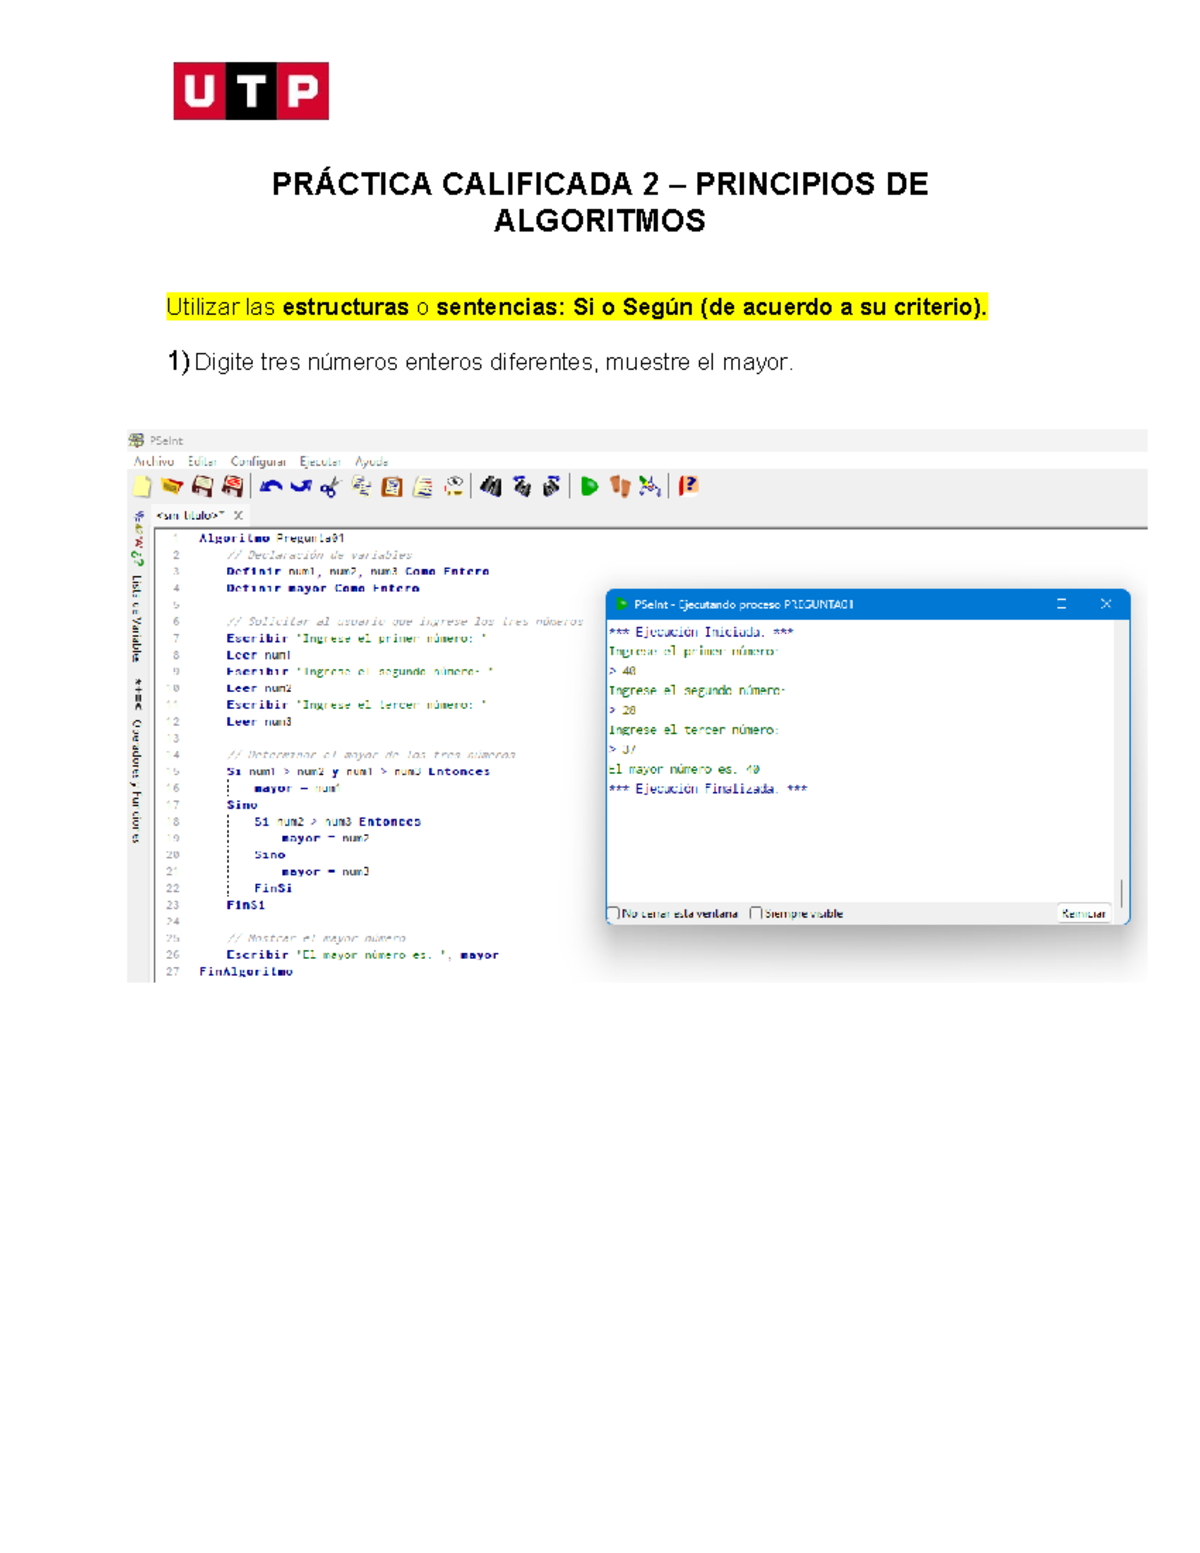Close the '<sin titulo>' editor tab
This screenshot has height=1553, width=1200.
[x=239, y=516]
